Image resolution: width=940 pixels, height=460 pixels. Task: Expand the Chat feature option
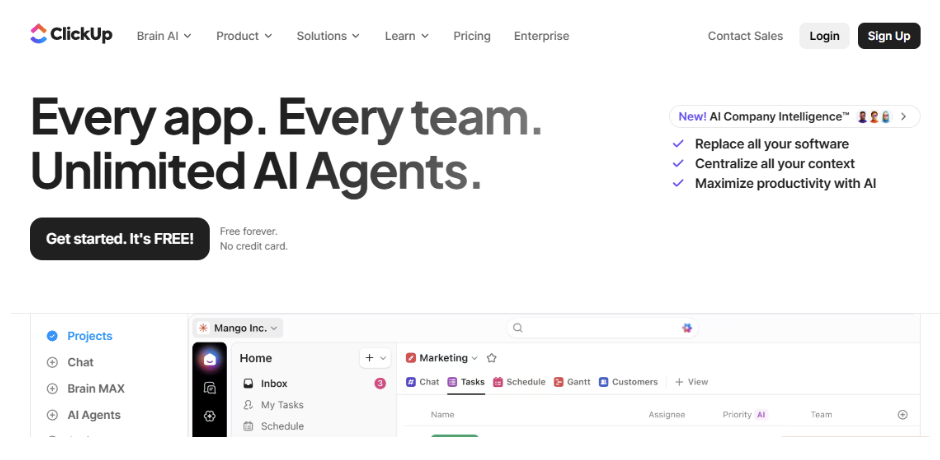click(x=52, y=362)
